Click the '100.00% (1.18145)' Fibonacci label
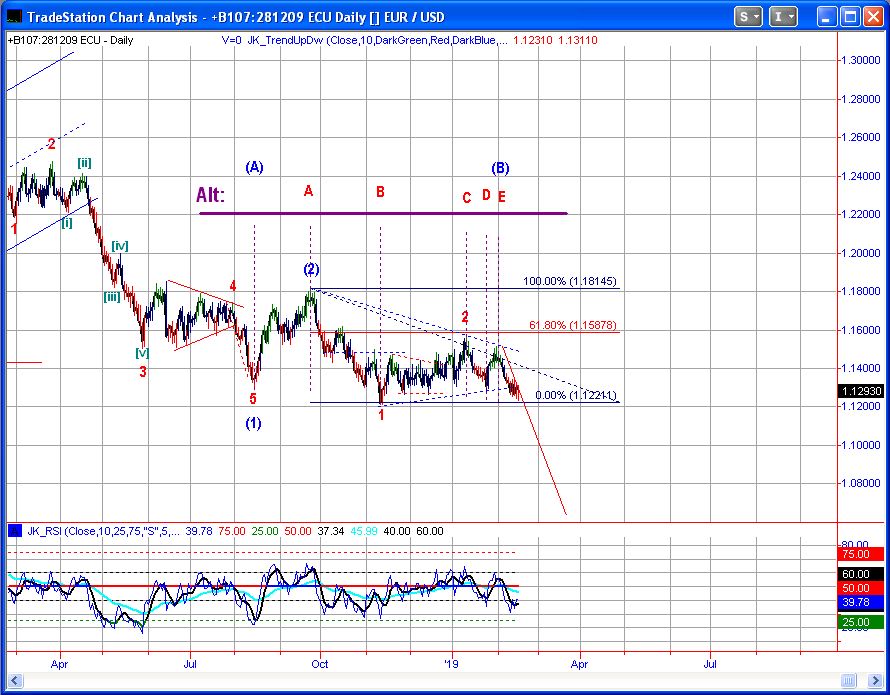The image size is (890, 695). click(570, 281)
